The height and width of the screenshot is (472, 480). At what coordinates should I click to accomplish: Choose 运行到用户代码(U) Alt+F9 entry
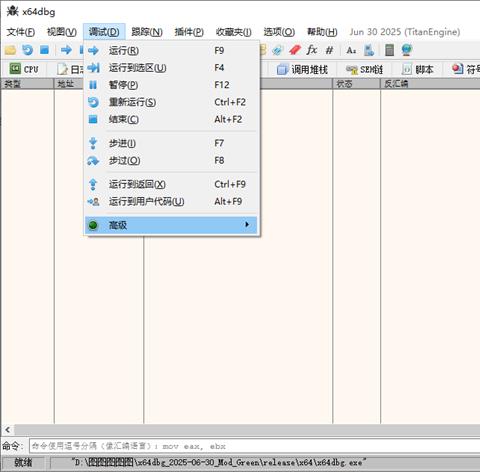click(x=171, y=201)
